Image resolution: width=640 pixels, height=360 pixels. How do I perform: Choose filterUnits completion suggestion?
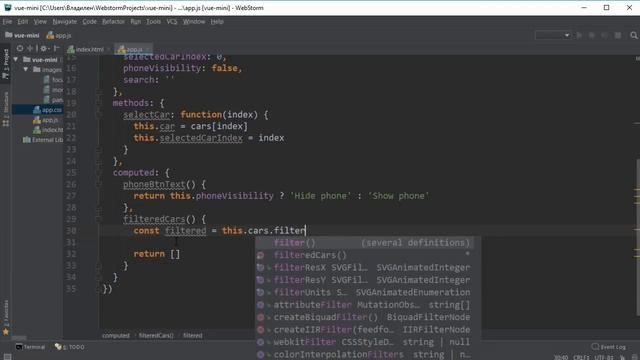pos(364,292)
